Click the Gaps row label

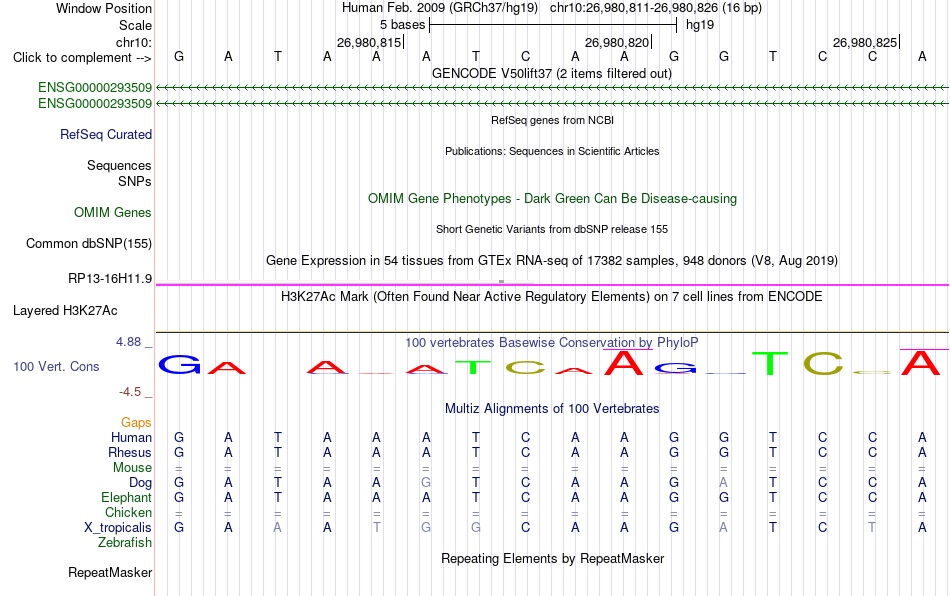(x=136, y=422)
